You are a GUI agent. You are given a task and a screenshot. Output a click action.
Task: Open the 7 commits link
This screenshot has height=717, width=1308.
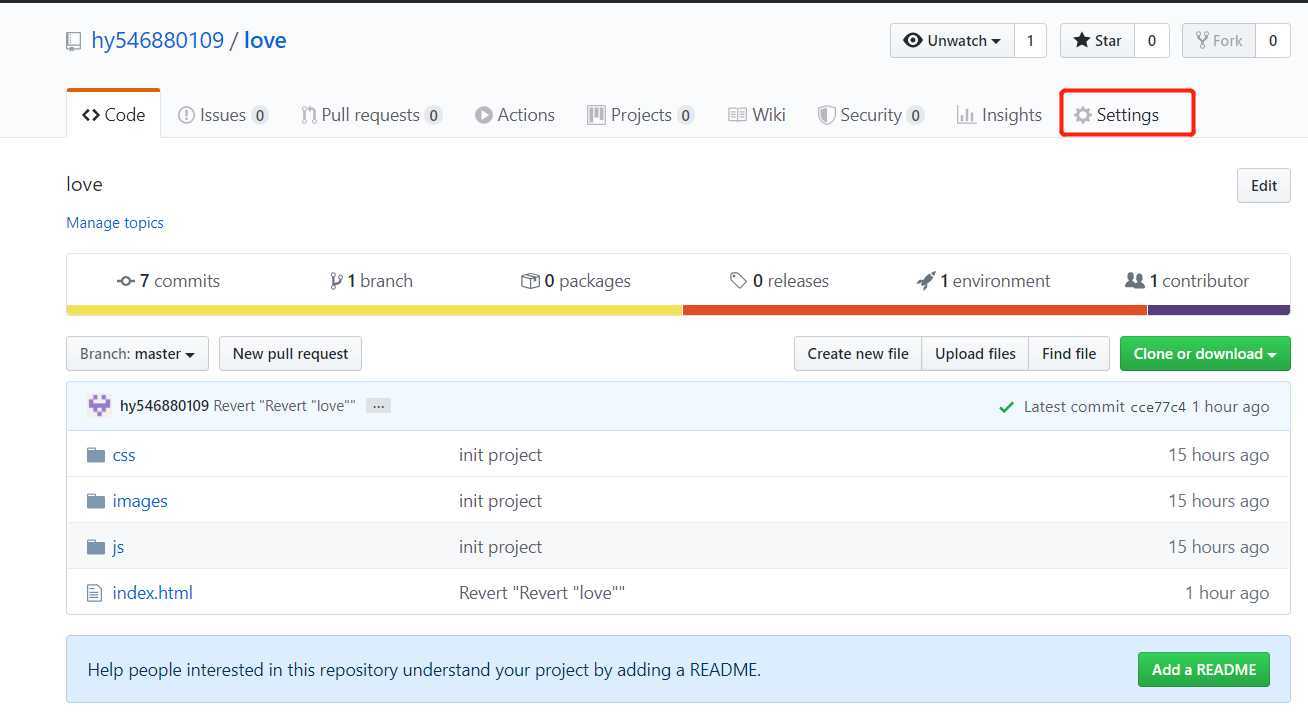point(168,281)
